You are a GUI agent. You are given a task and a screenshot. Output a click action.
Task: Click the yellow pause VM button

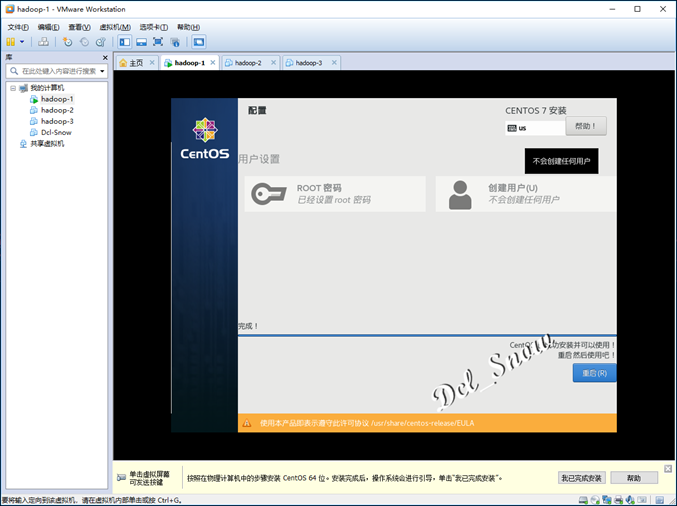[x=11, y=42]
